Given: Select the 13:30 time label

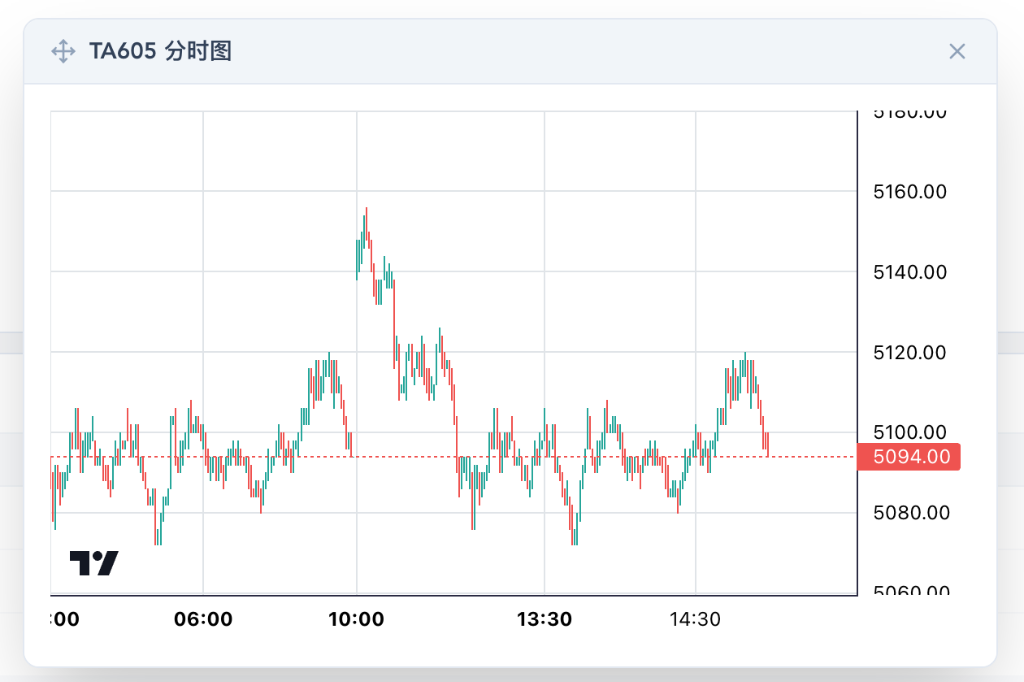Looking at the screenshot, I should coord(546,619).
